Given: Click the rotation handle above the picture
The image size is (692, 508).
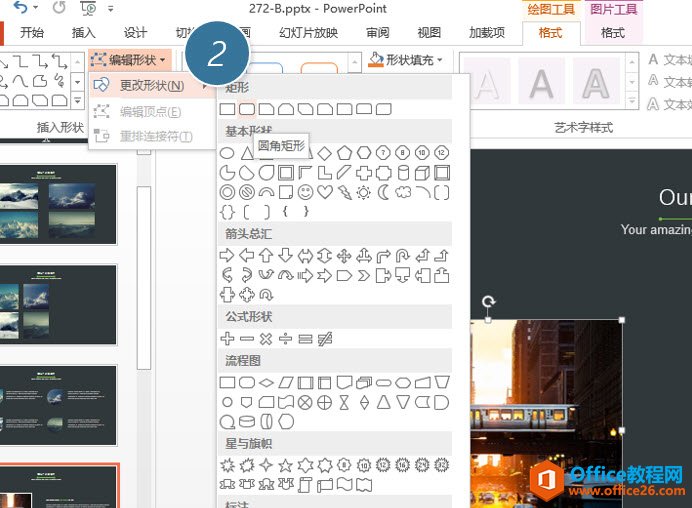Looking at the screenshot, I should [488, 302].
